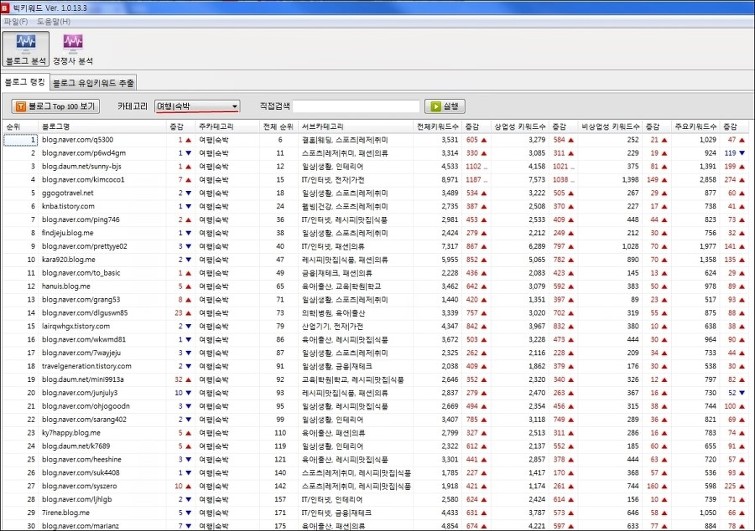
Task: Sort by the 상업성 키워드수 column header
Action: (x=520, y=127)
